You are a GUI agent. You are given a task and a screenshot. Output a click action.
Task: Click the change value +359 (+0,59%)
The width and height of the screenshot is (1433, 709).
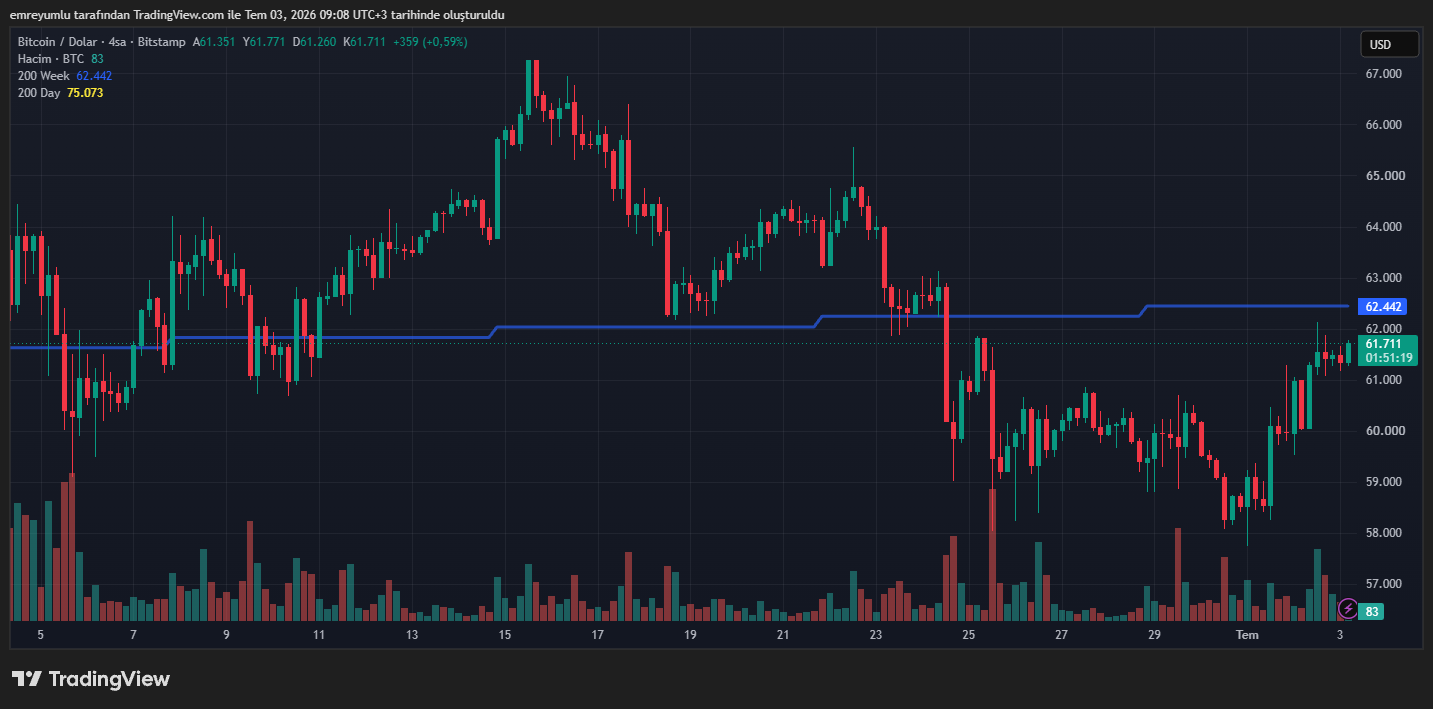pyautogui.click(x=430, y=42)
